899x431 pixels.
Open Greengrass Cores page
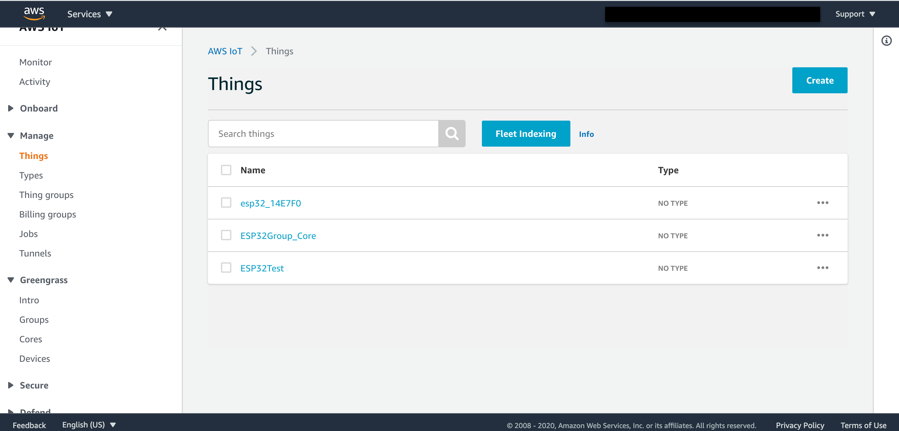pyautogui.click(x=31, y=339)
